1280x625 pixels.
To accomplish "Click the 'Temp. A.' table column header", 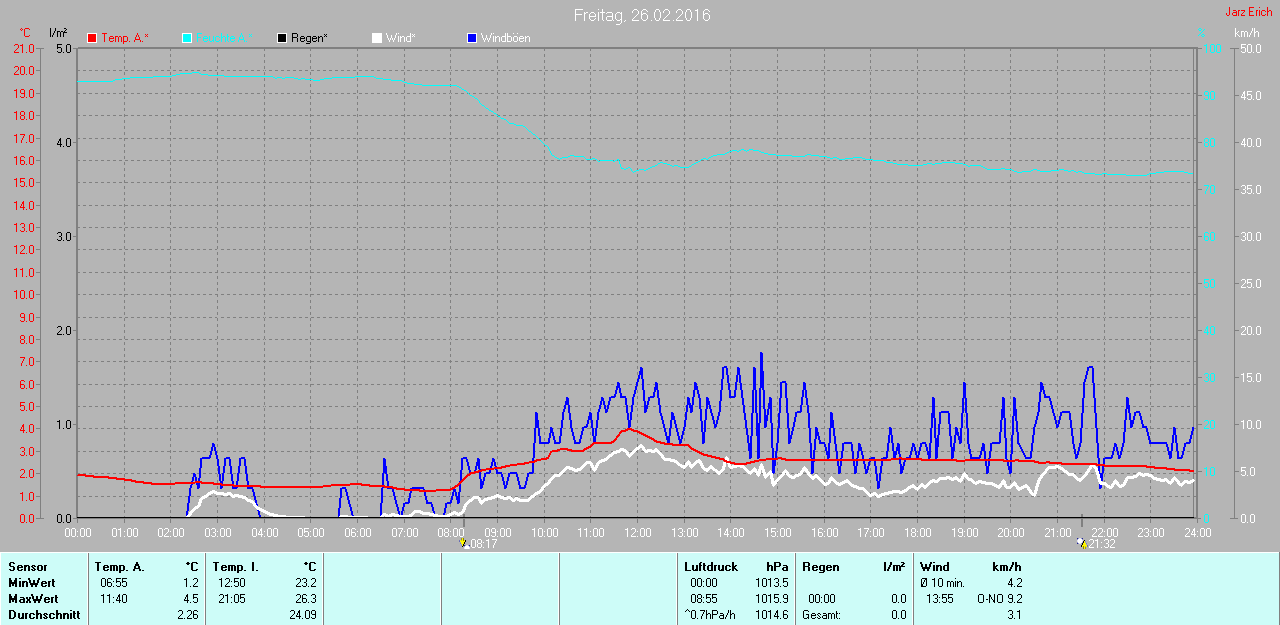I will pyautogui.click(x=119, y=567).
